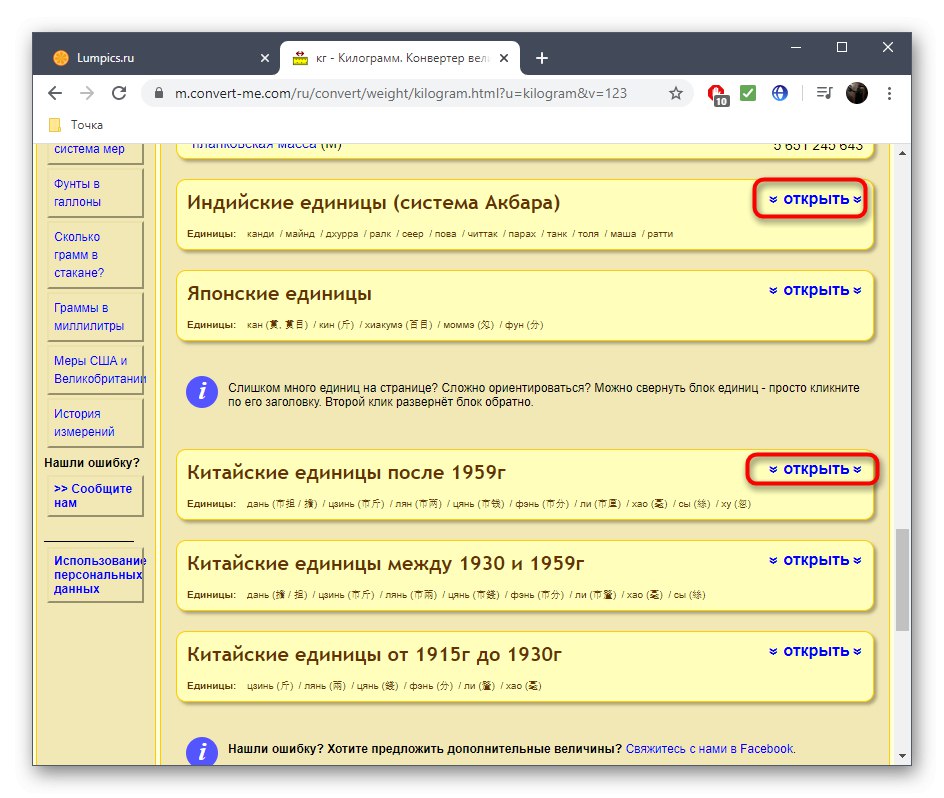Minimize the Chrome window
Image resolution: width=944 pixels, height=798 pixels.
(x=796, y=47)
